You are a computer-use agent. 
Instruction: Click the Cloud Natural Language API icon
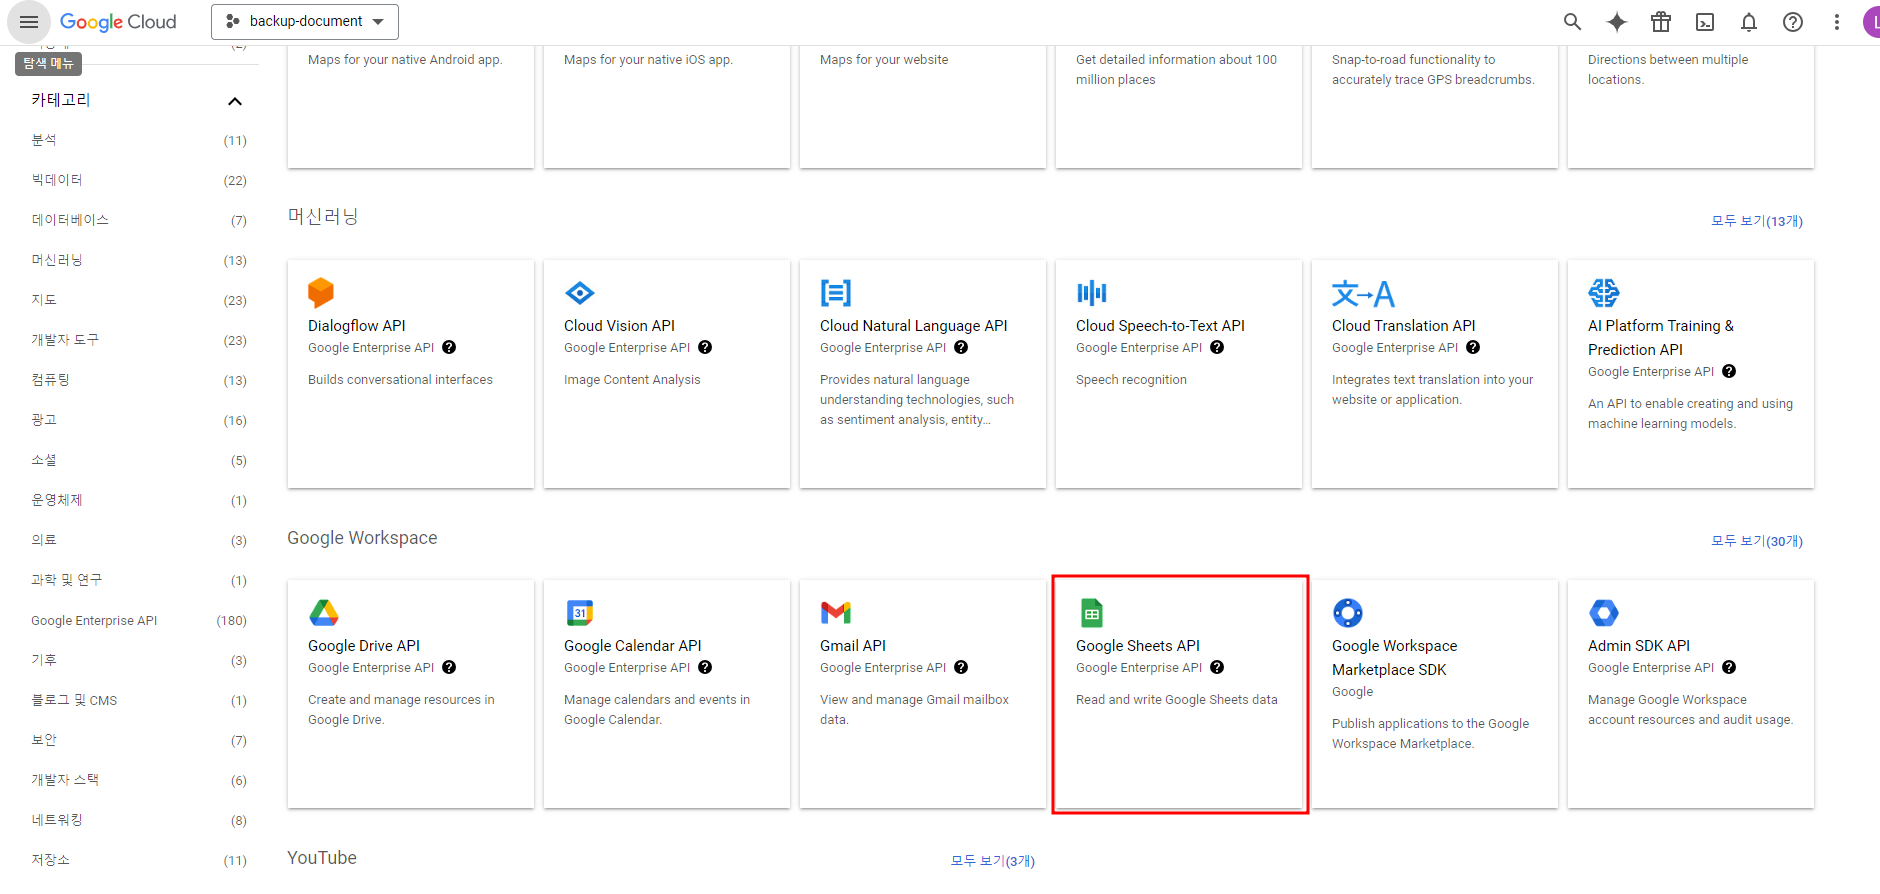click(x=836, y=293)
